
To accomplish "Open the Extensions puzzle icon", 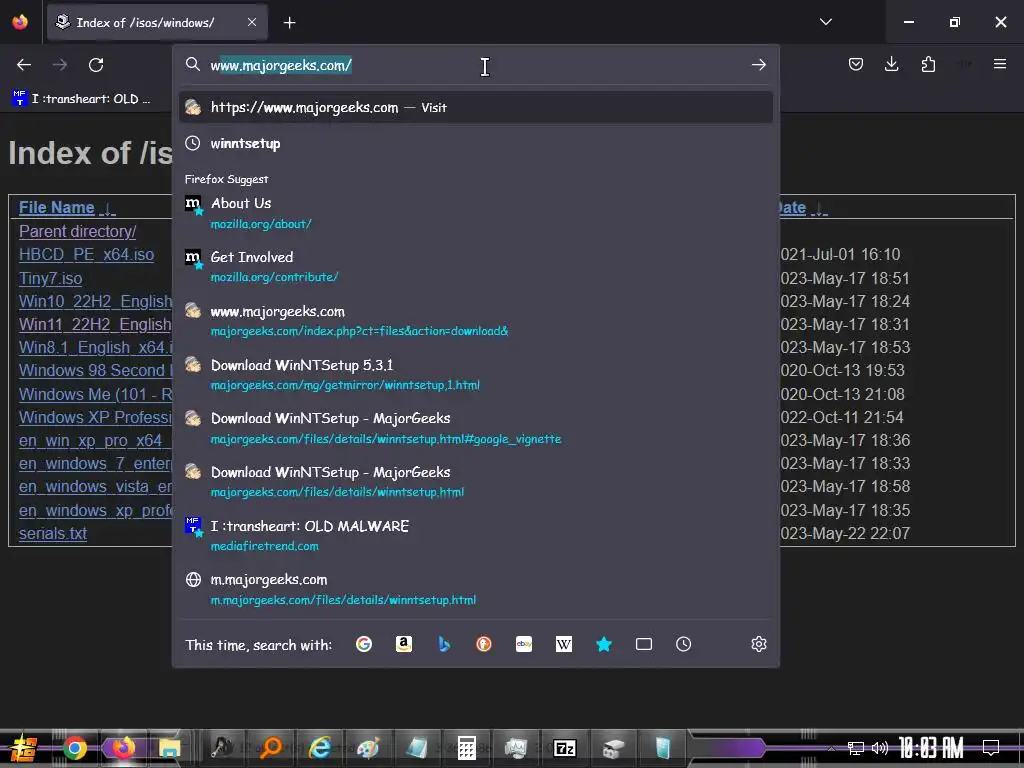I will click(928, 64).
